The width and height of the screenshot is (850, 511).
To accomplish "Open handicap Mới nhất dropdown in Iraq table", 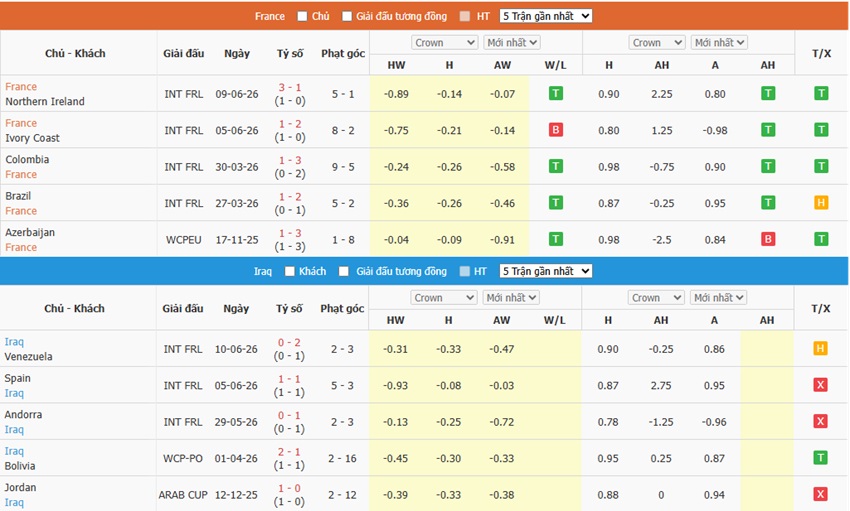I will click(x=718, y=298).
